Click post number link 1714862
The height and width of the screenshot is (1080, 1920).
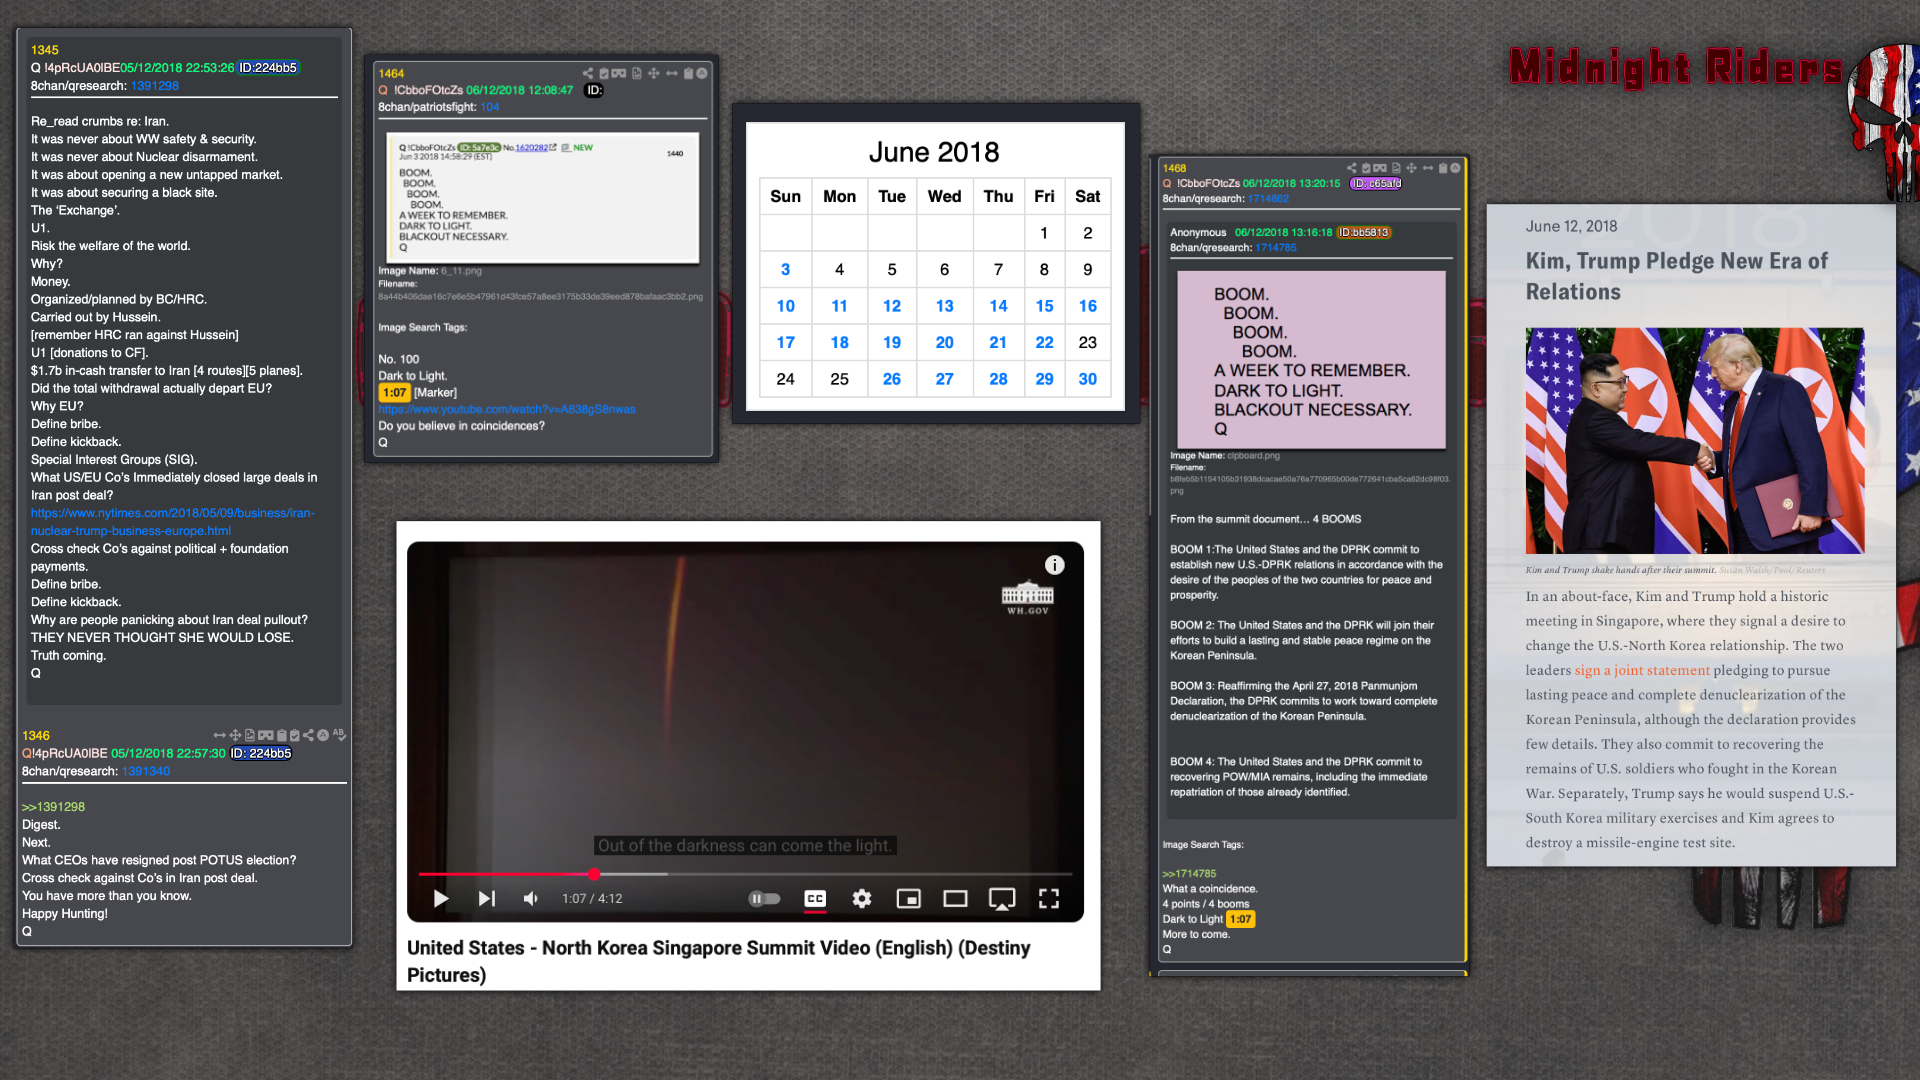[x=1268, y=198]
